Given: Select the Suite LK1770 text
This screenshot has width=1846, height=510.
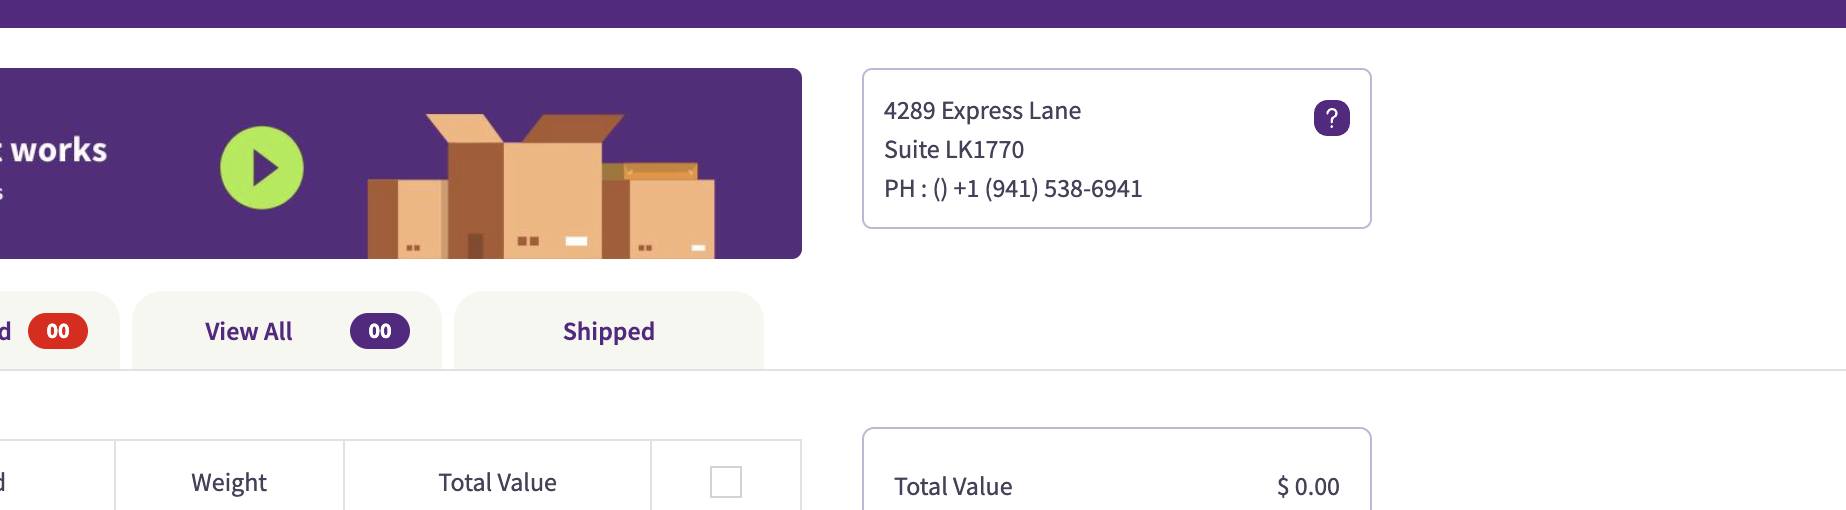Looking at the screenshot, I should point(954,150).
